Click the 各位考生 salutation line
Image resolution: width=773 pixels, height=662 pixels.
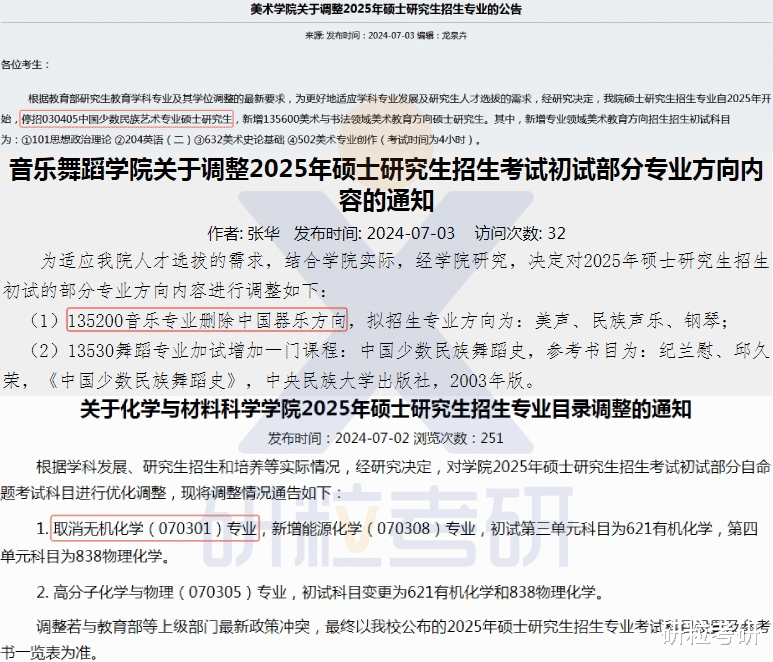coord(25,65)
